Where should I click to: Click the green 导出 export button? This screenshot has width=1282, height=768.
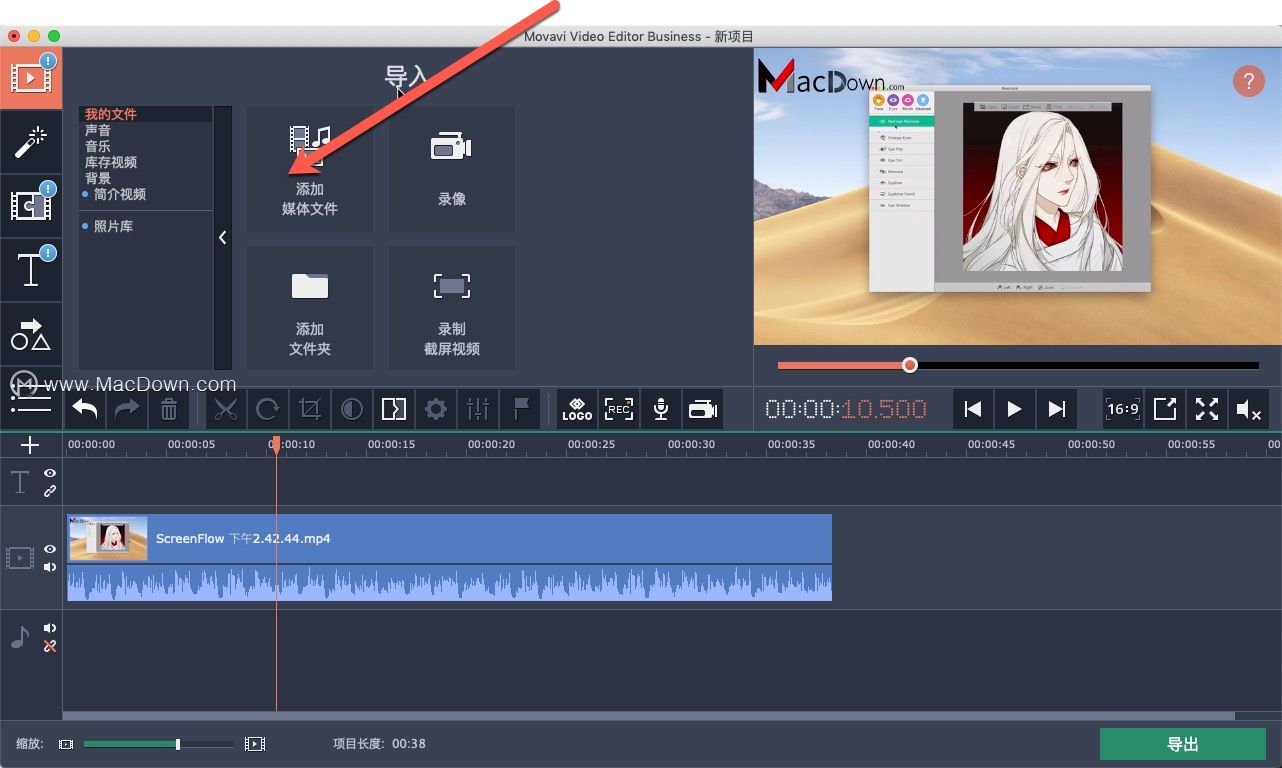(x=1183, y=744)
